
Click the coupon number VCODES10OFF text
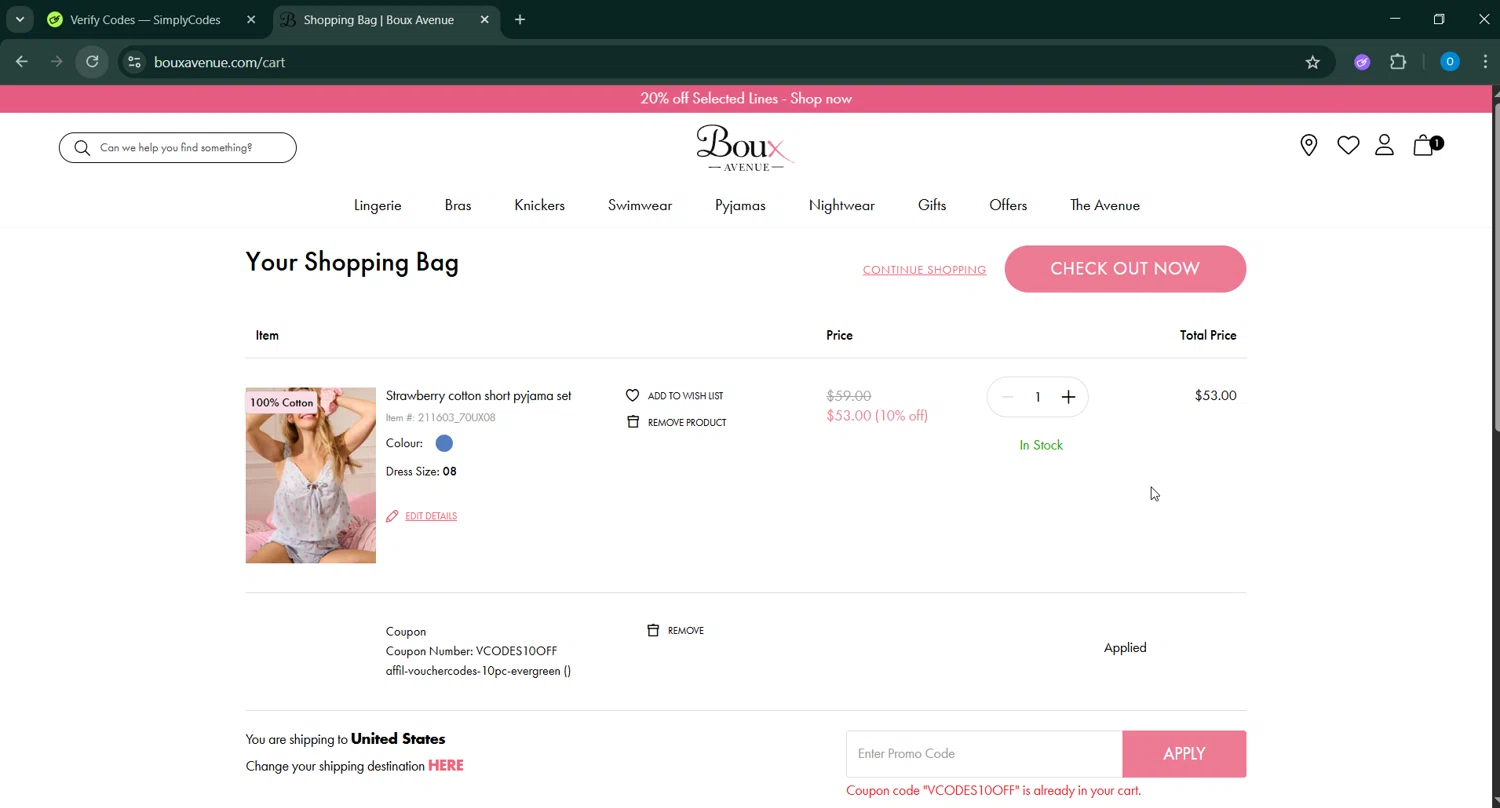516,651
